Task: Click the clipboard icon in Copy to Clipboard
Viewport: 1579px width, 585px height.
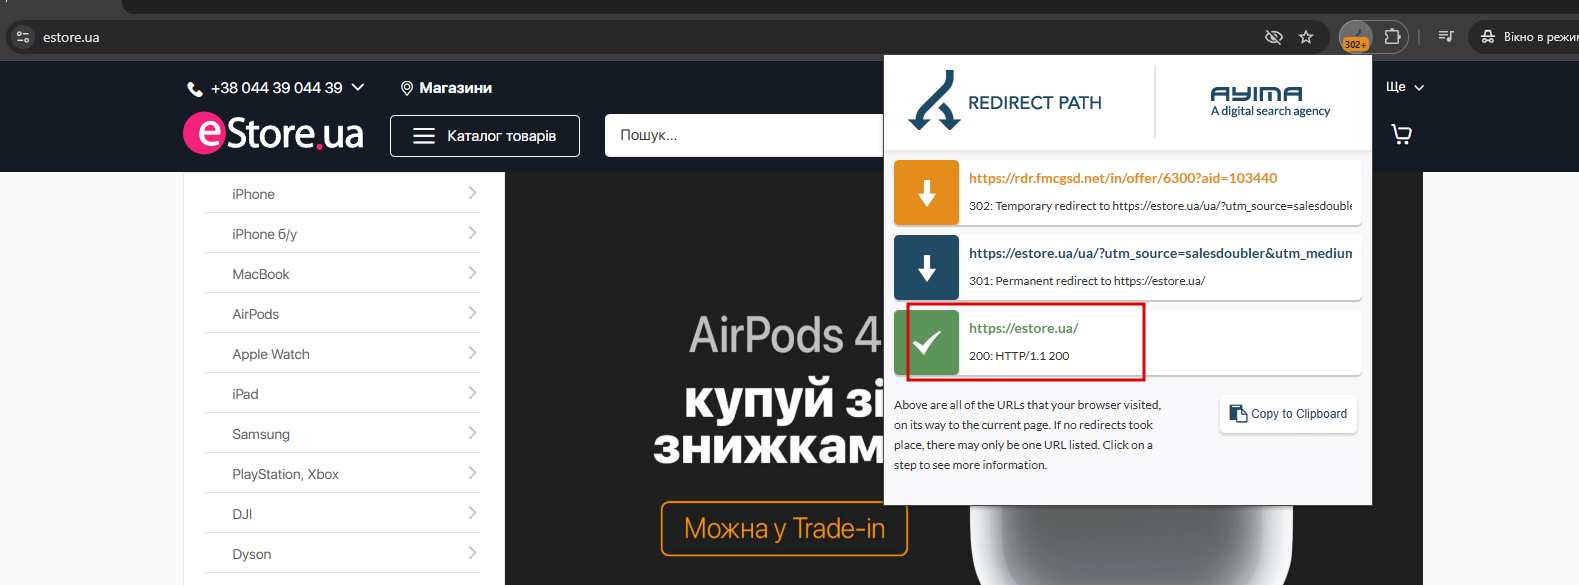Action: pos(1238,413)
